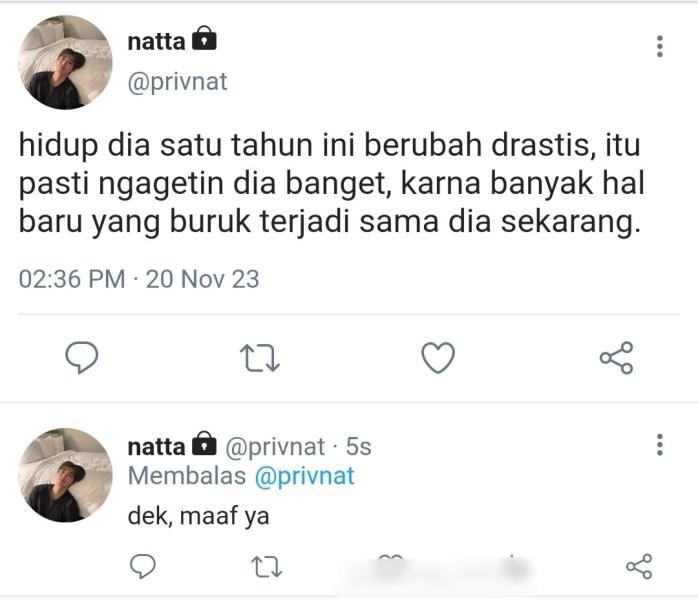Open the three-dot menu on the main tweet
This screenshot has width=698, height=600.
pyautogui.click(x=659, y=46)
